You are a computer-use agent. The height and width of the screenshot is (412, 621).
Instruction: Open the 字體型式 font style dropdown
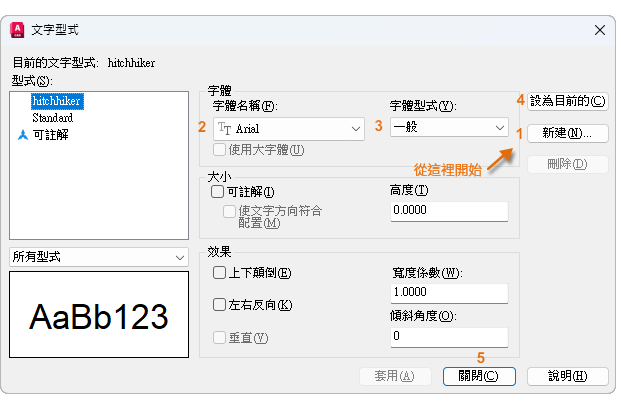[499, 128]
